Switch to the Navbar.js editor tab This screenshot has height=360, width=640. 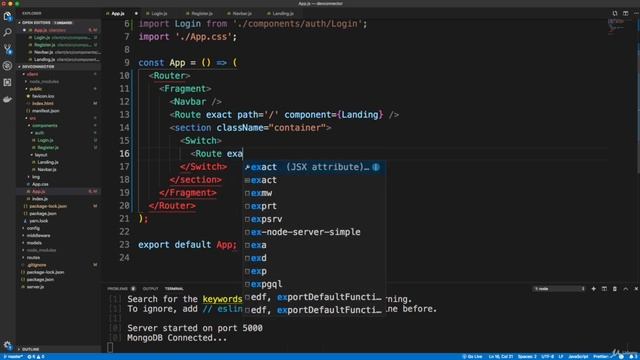pos(242,13)
